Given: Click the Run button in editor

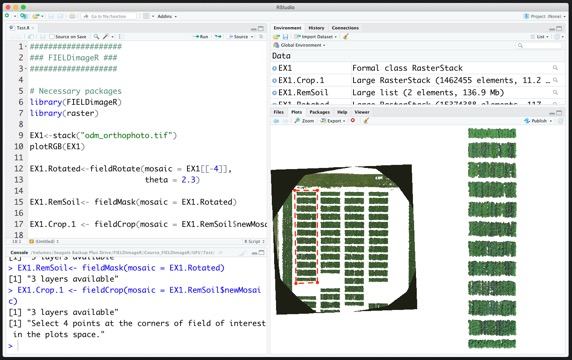Looking at the screenshot, I should [201, 36].
